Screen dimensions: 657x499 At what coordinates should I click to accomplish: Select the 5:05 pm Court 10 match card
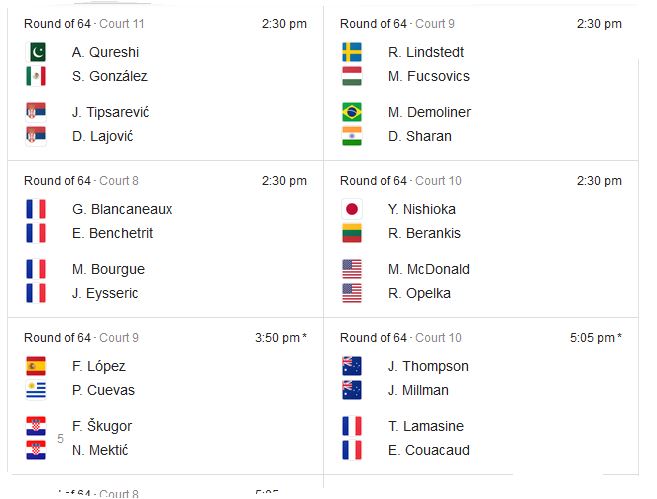tap(481, 396)
